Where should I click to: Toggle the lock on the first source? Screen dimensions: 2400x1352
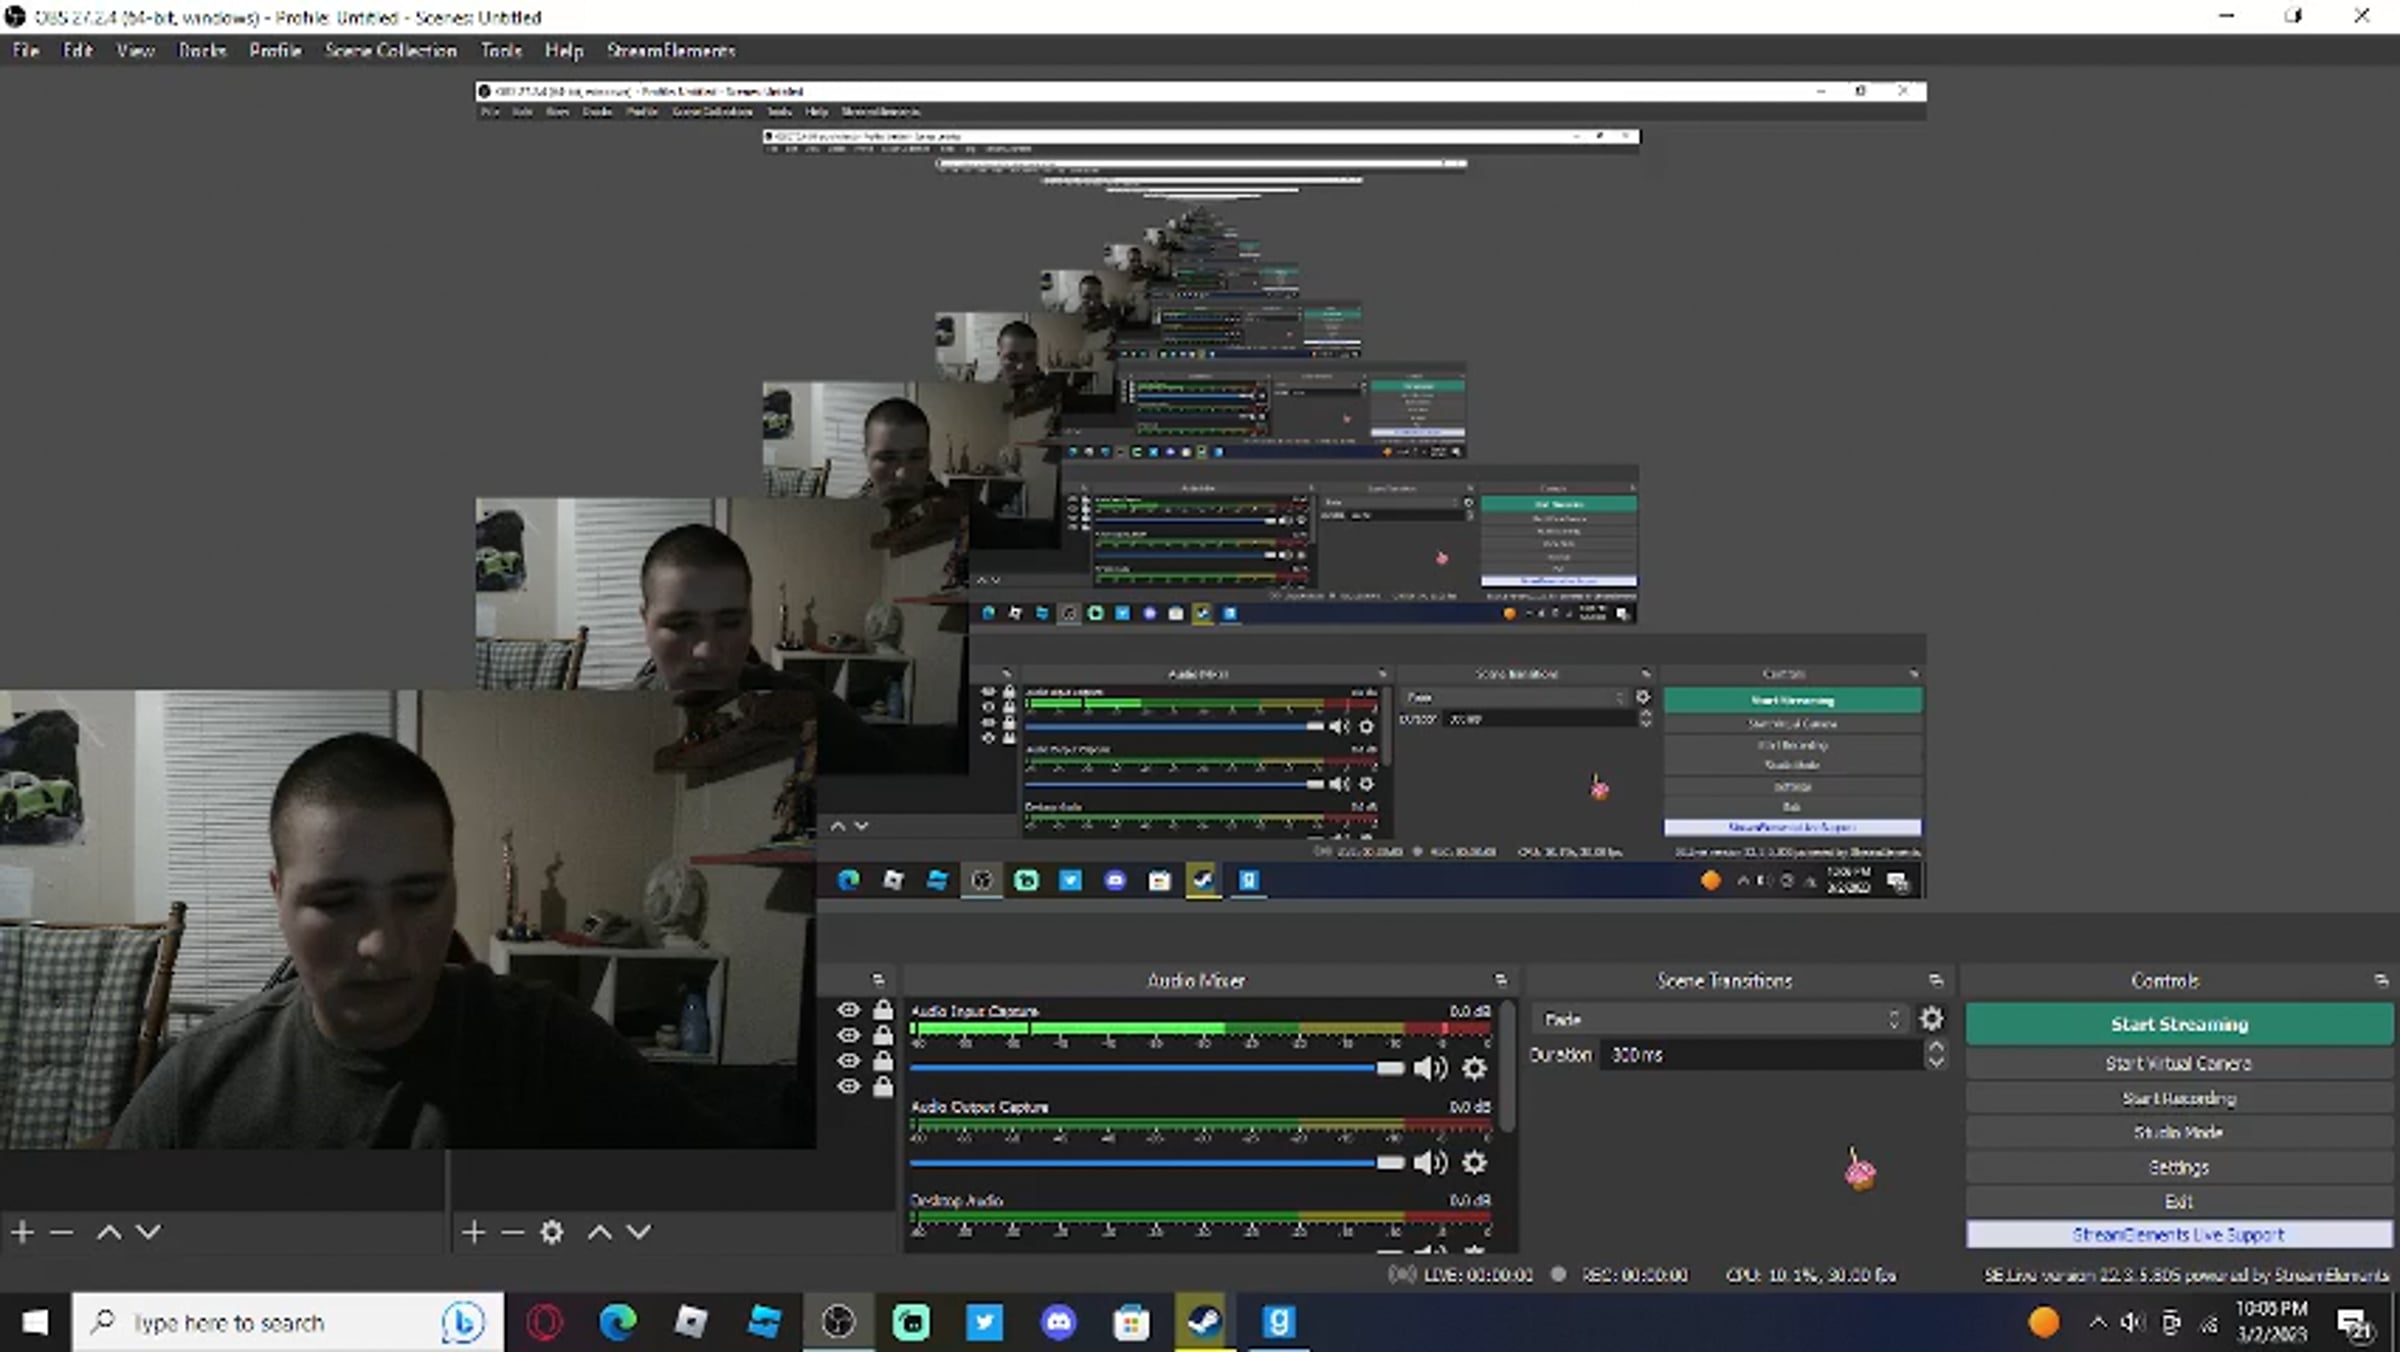[x=882, y=1010]
